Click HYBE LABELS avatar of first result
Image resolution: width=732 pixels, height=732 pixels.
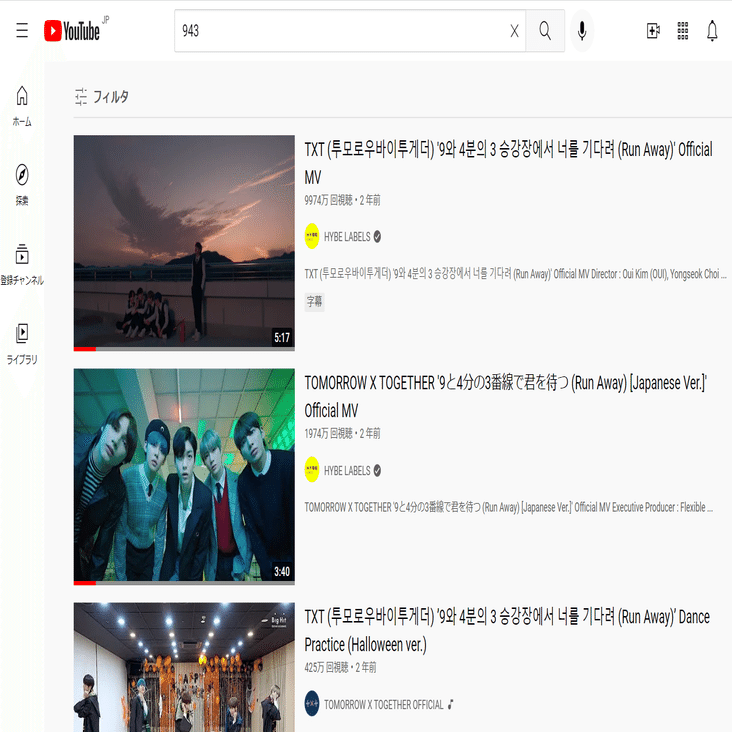(312, 236)
